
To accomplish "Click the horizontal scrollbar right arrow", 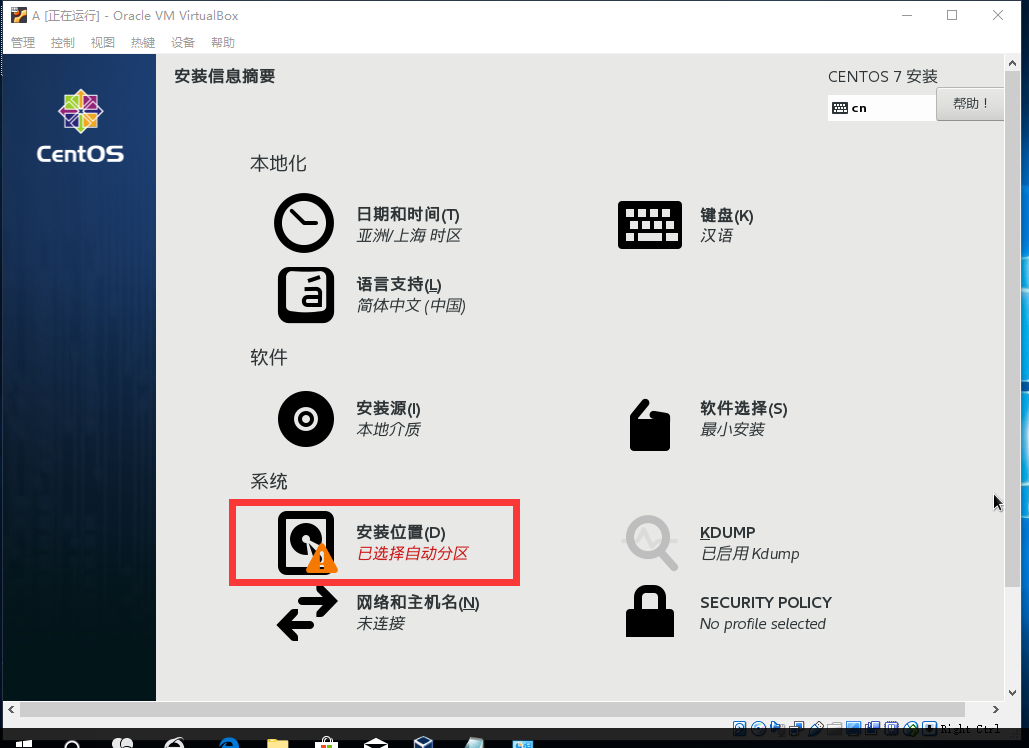I will 996,709.
